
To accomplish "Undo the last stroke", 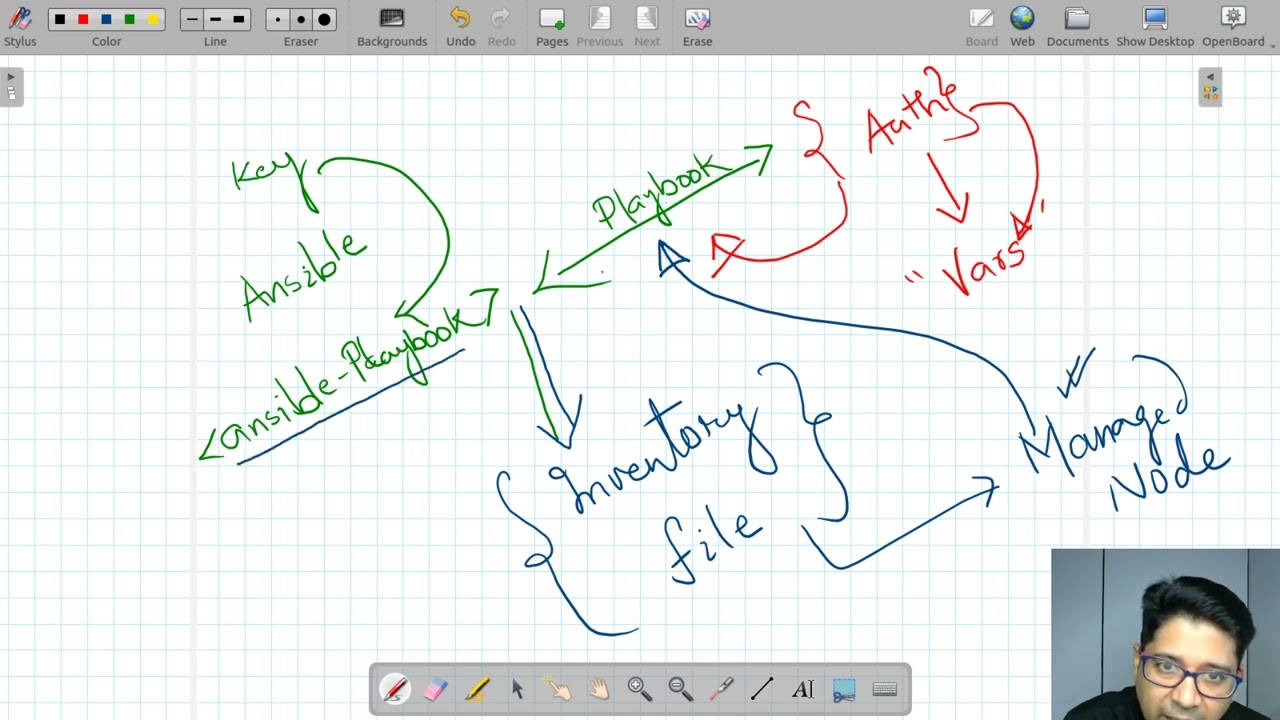I will click(460, 27).
